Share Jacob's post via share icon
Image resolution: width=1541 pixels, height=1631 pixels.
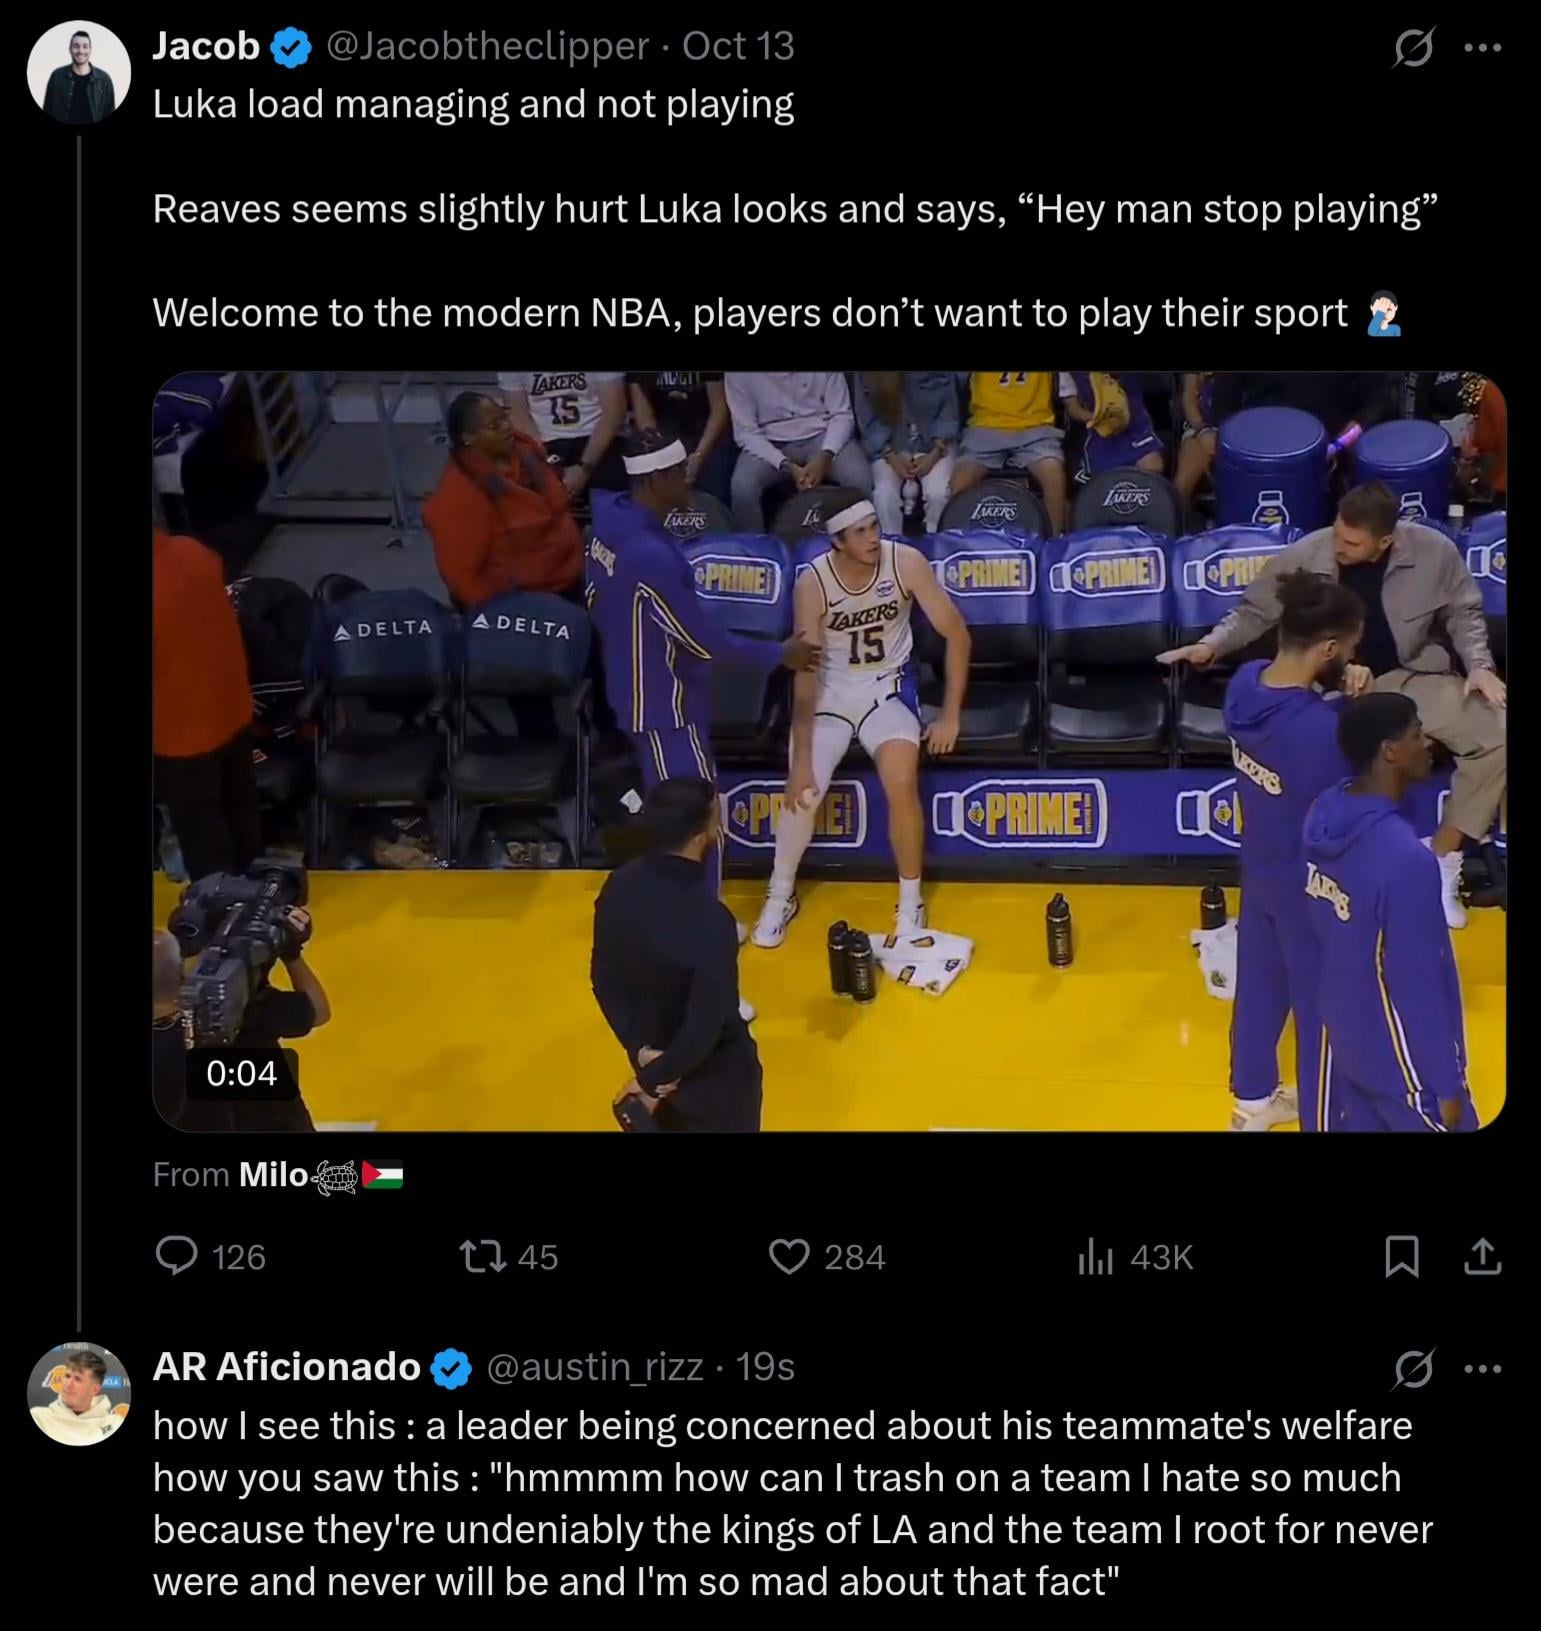1482,1256
